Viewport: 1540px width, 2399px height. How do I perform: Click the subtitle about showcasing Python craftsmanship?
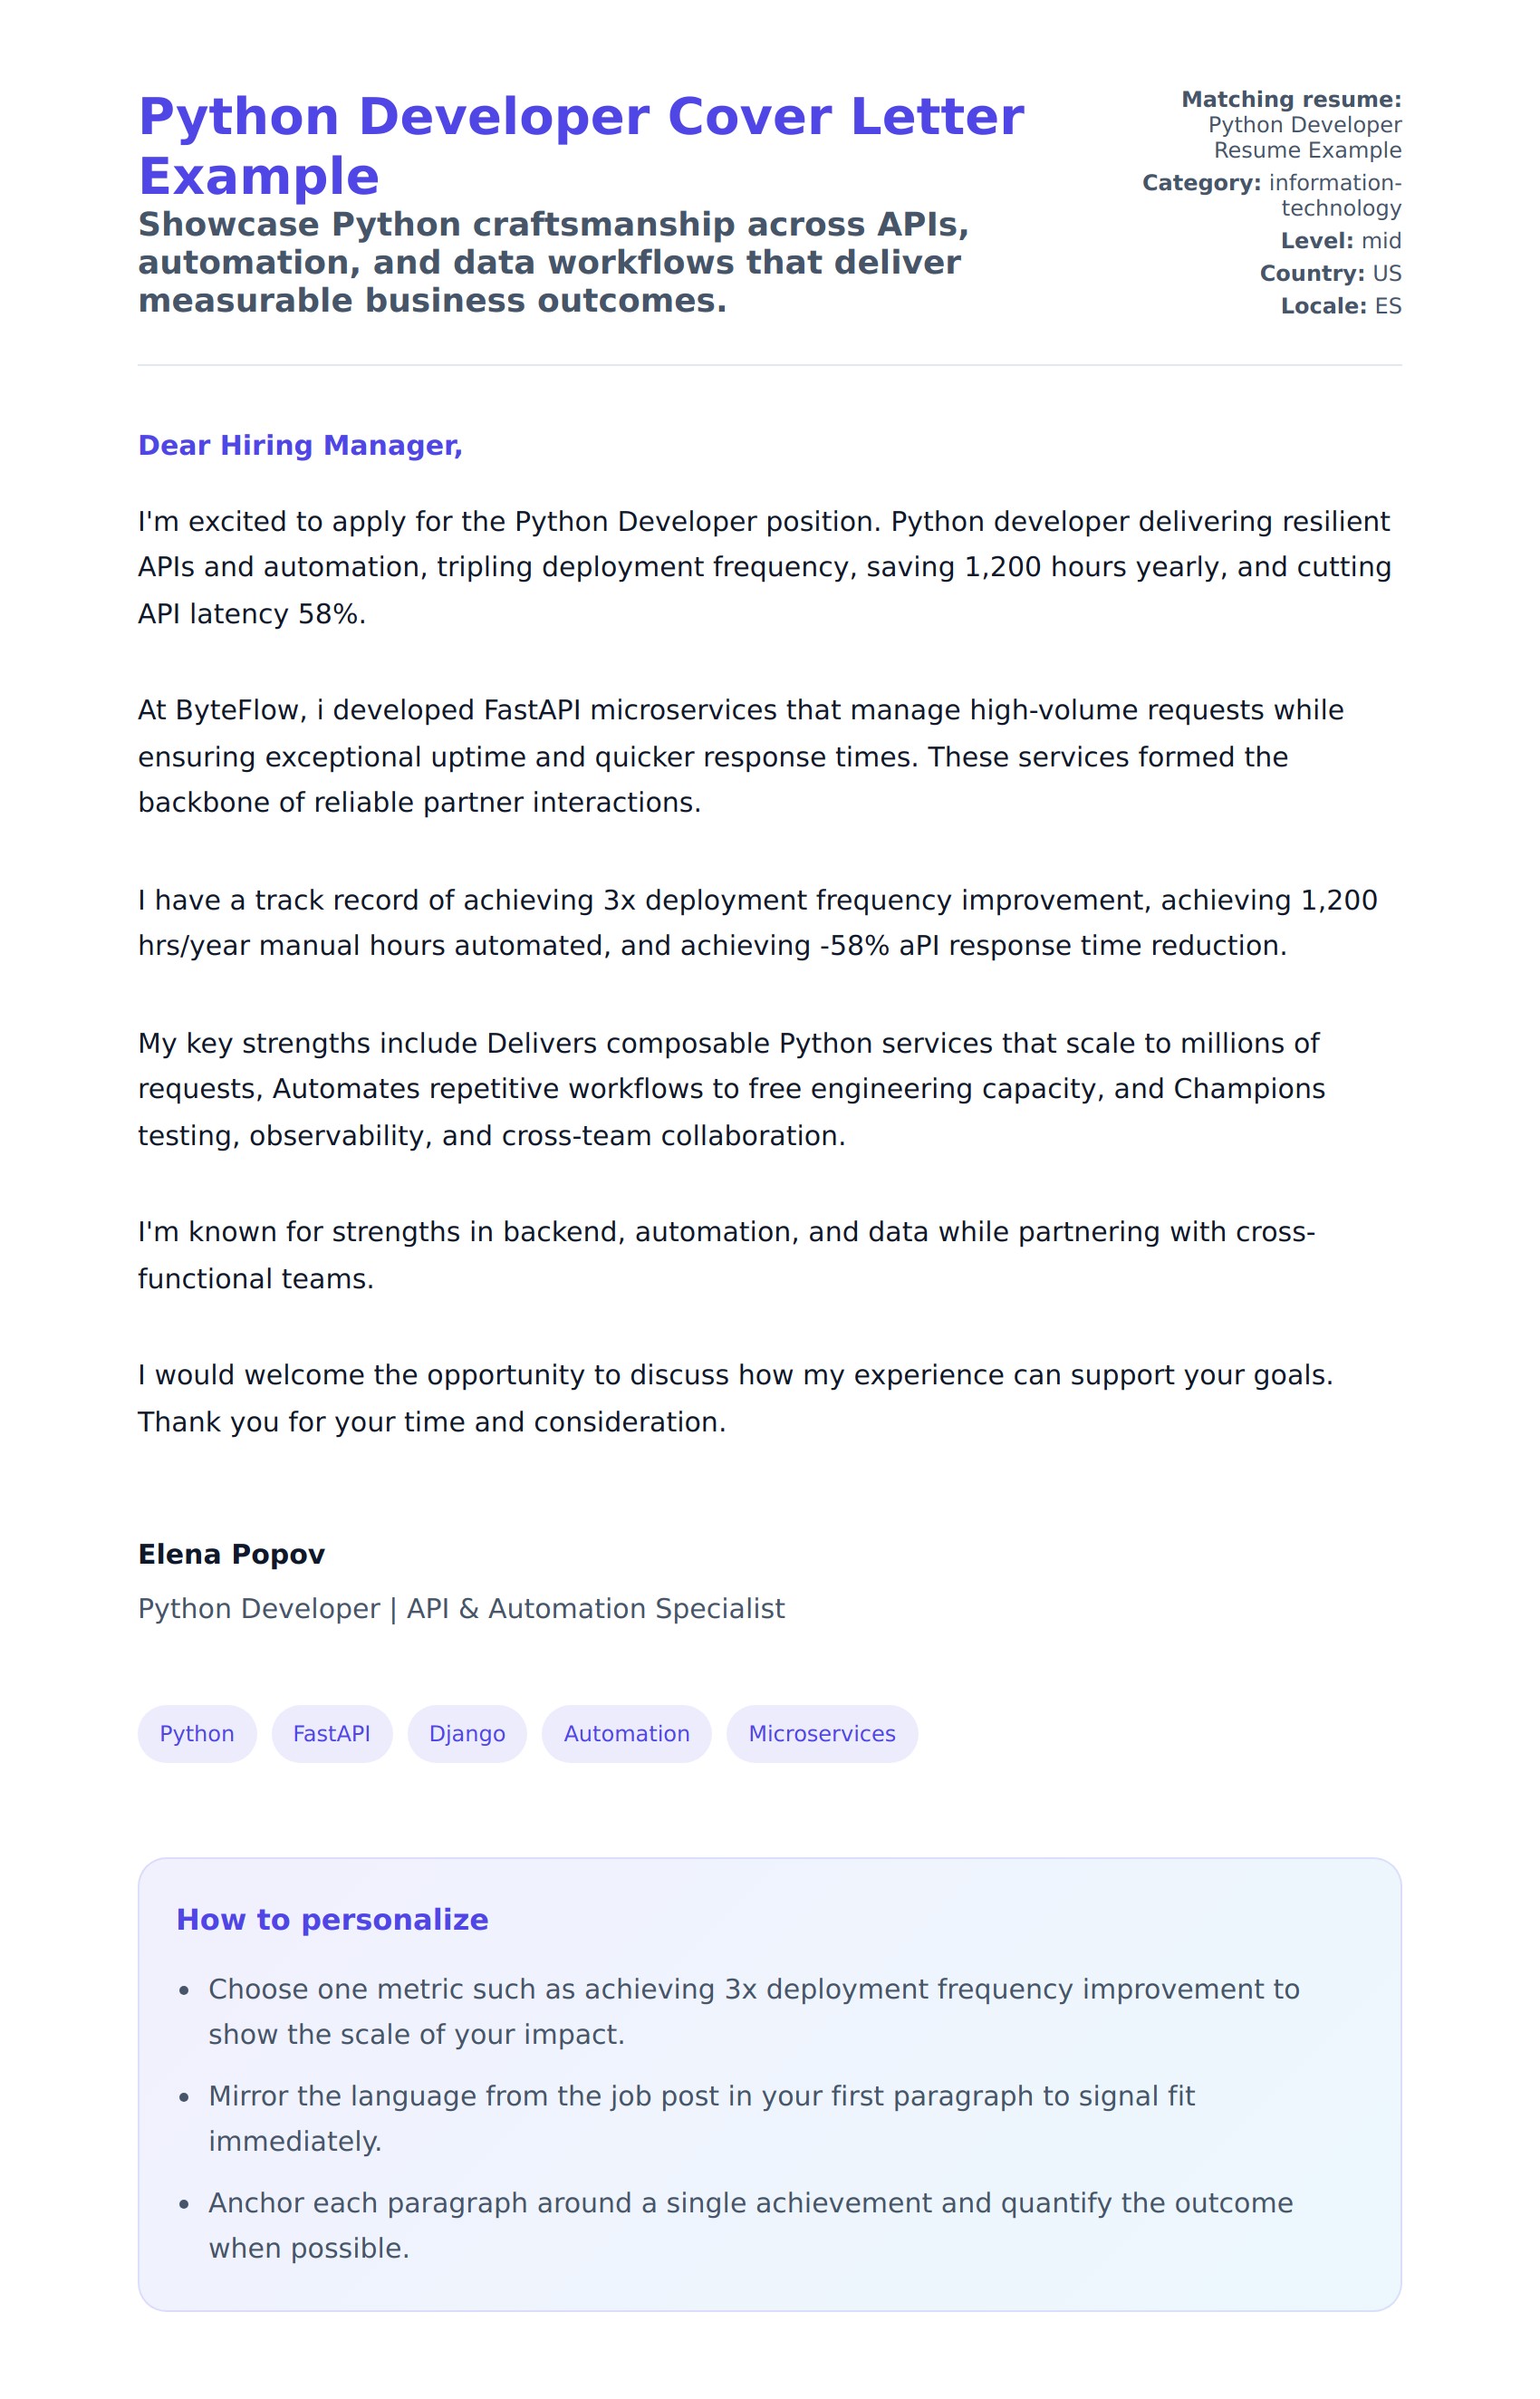[553, 262]
